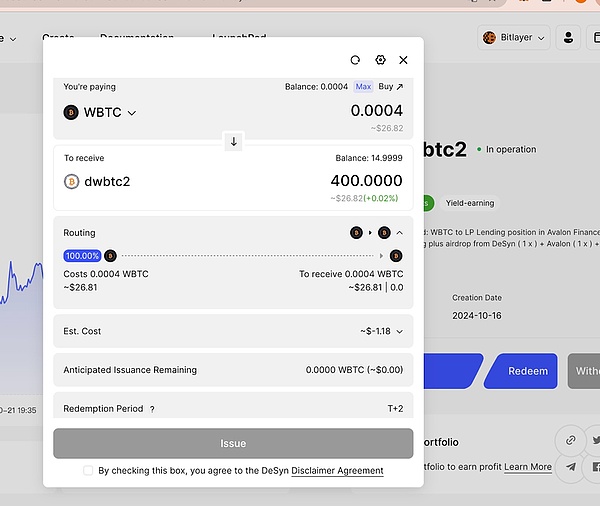600x506 pixels.
Task: Click the Anticipated Issuance Remaining value
Action: pyautogui.click(x=354, y=370)
